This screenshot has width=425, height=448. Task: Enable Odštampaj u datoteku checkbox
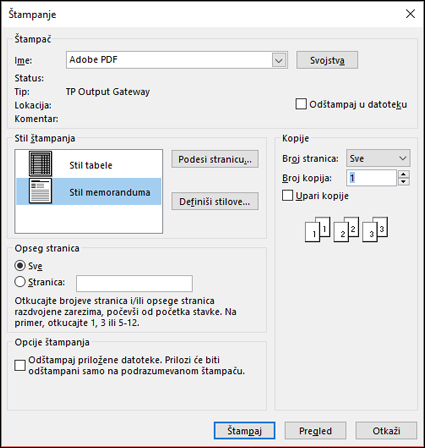click(301, 104)
